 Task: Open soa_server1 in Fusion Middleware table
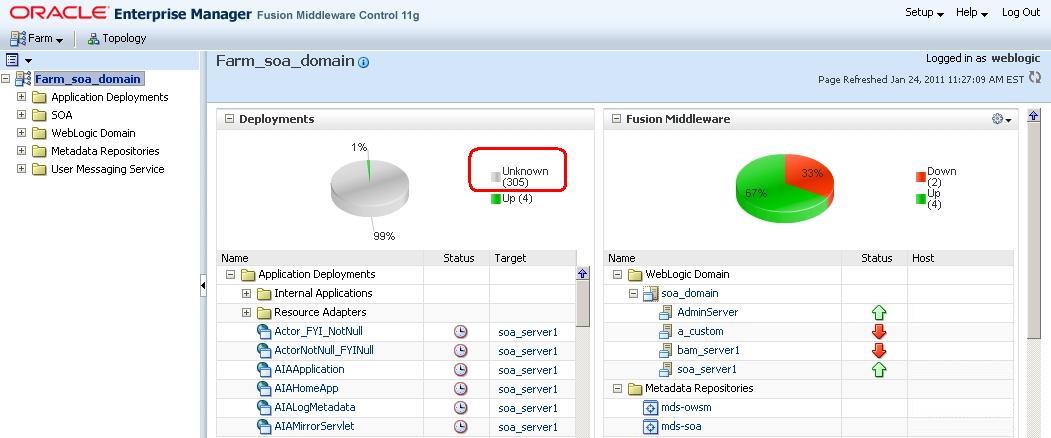coord(706,369)
